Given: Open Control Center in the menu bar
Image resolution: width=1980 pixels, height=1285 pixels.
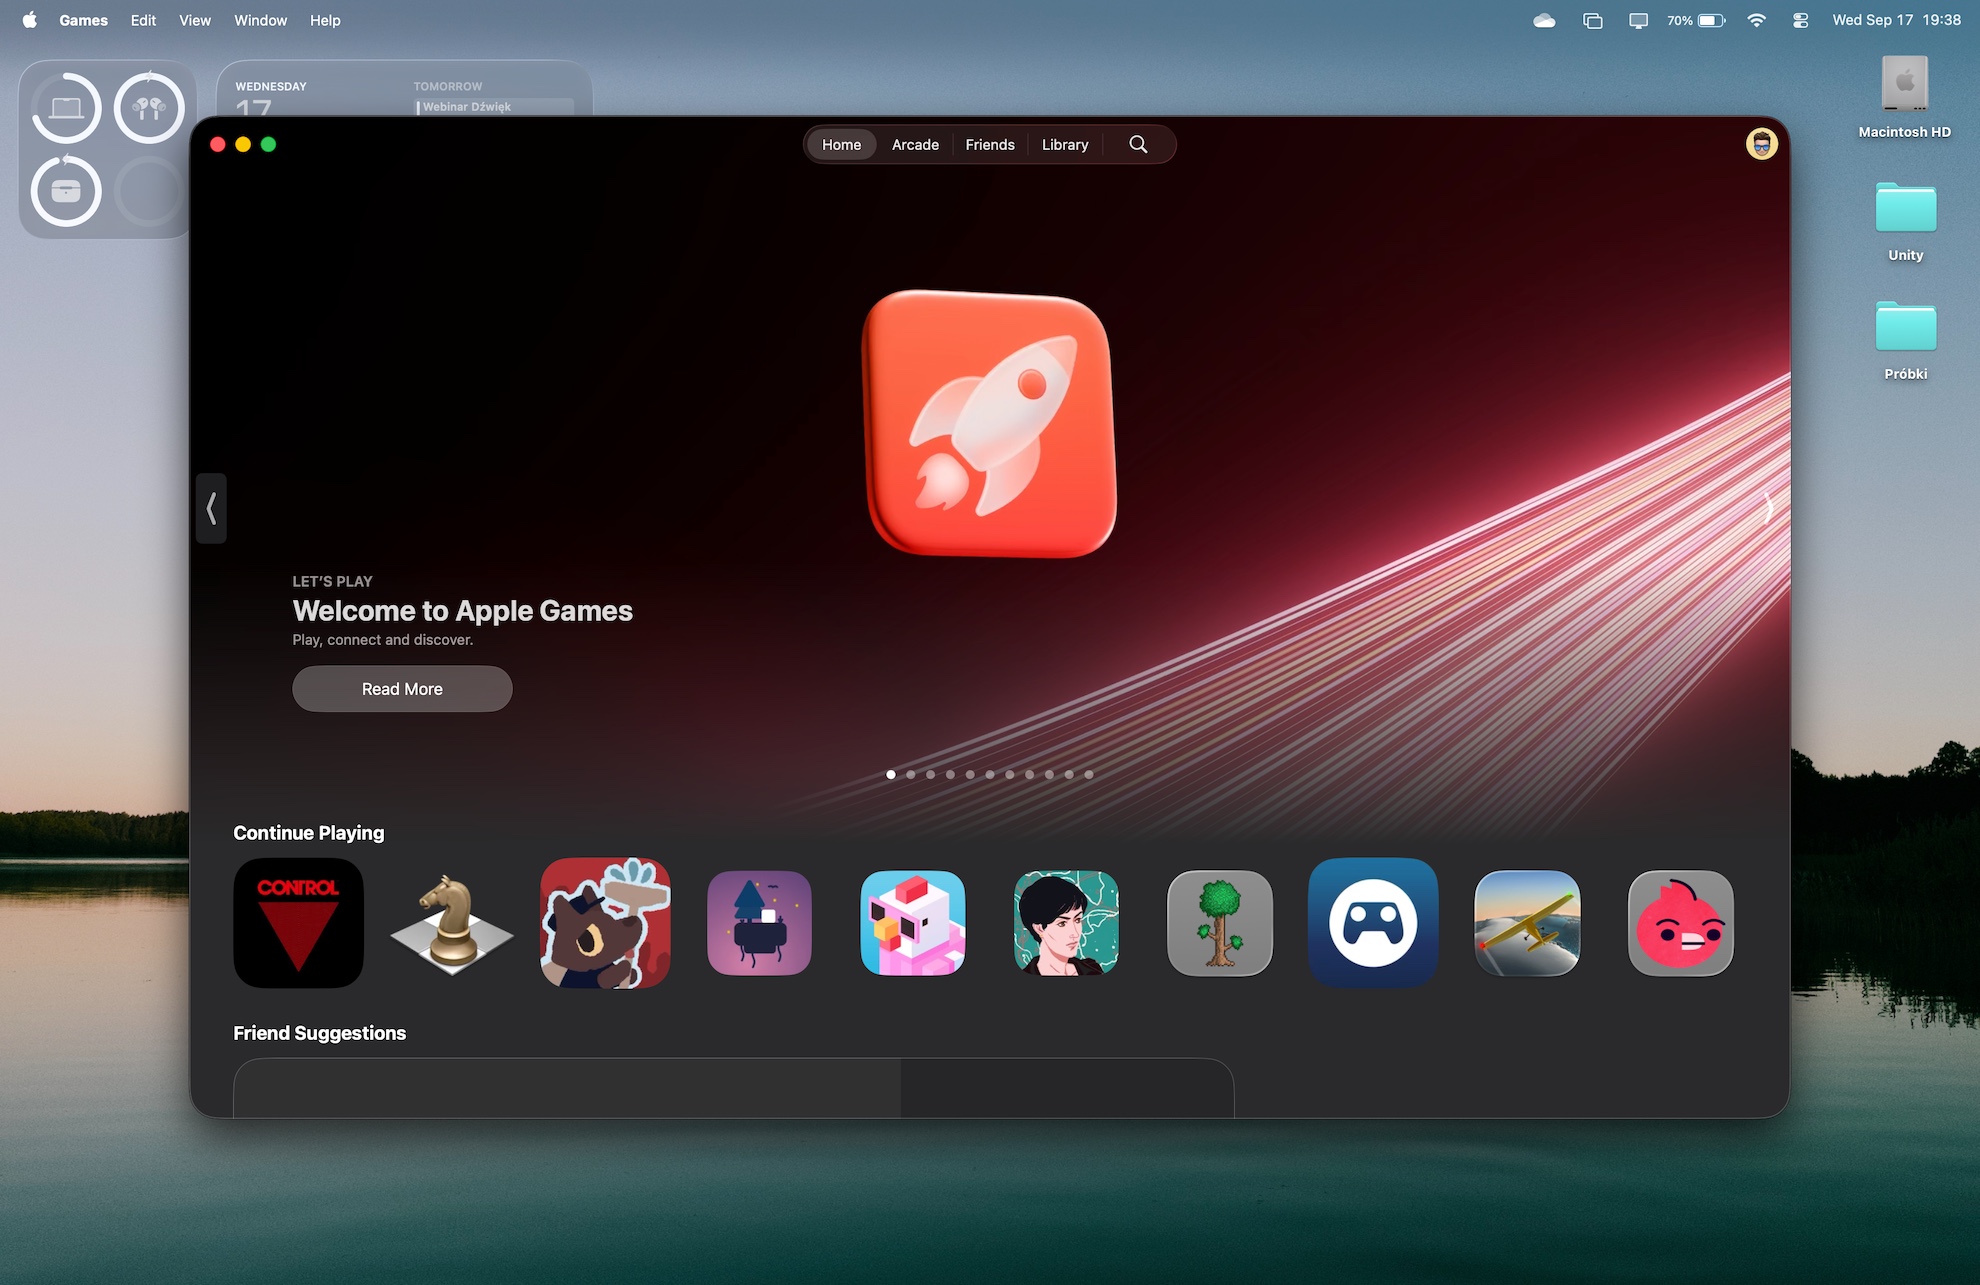Looking at the screenshot, I should point(1800,20).
